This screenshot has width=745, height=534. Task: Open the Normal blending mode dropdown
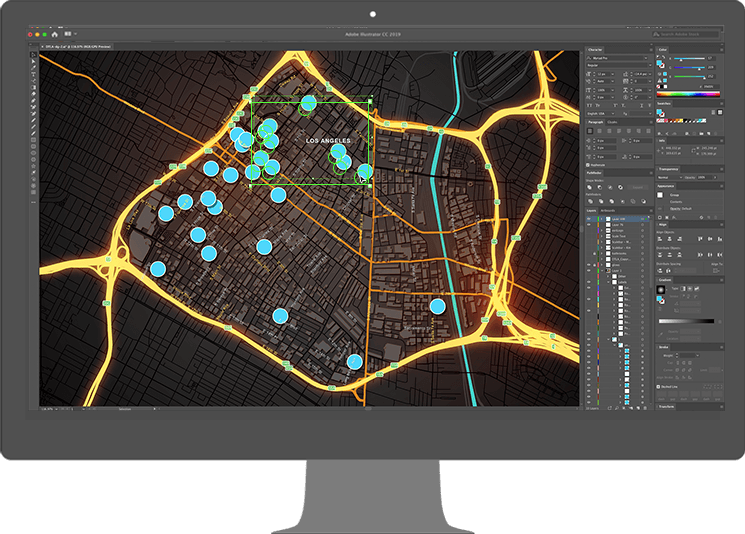pyautogui.click(x=670, y=177)
